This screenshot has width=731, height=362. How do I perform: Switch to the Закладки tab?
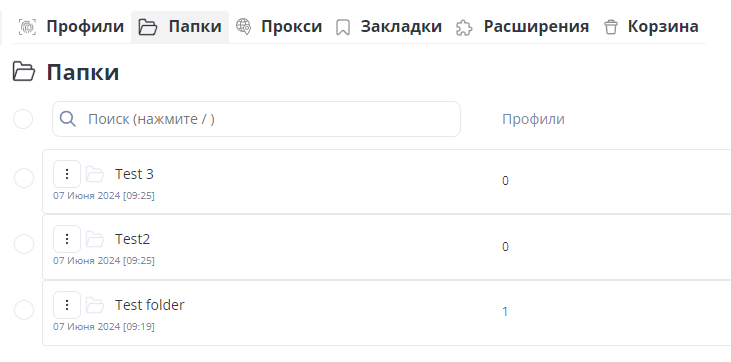click(389, 27)
